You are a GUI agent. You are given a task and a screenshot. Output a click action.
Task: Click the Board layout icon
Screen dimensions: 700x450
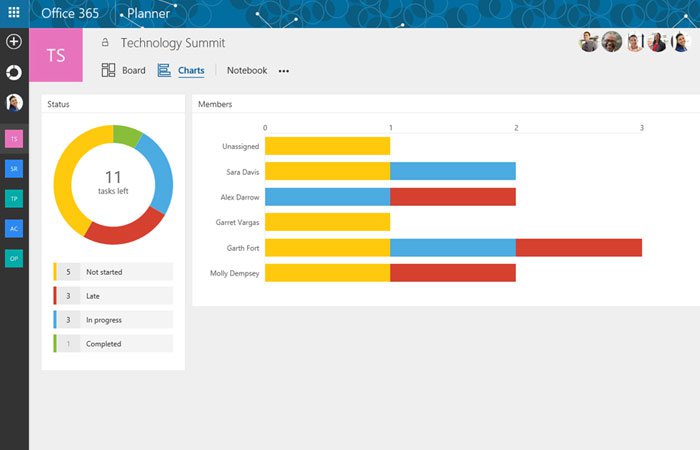pos(108,70)
